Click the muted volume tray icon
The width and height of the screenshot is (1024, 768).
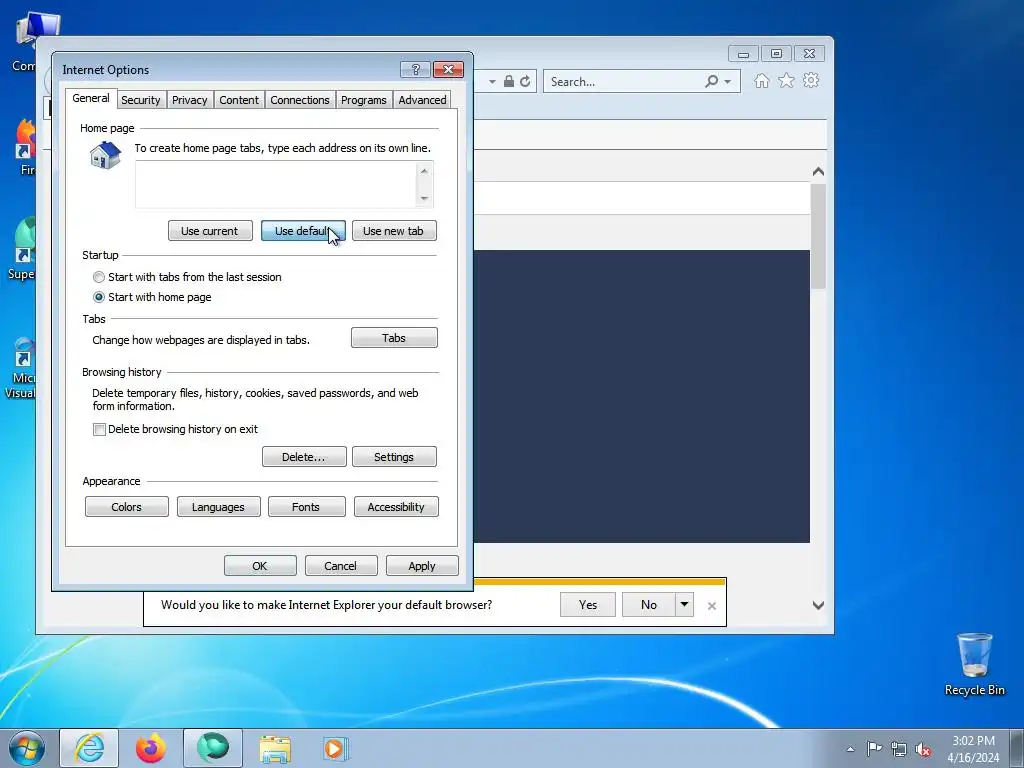coord(923,749)
